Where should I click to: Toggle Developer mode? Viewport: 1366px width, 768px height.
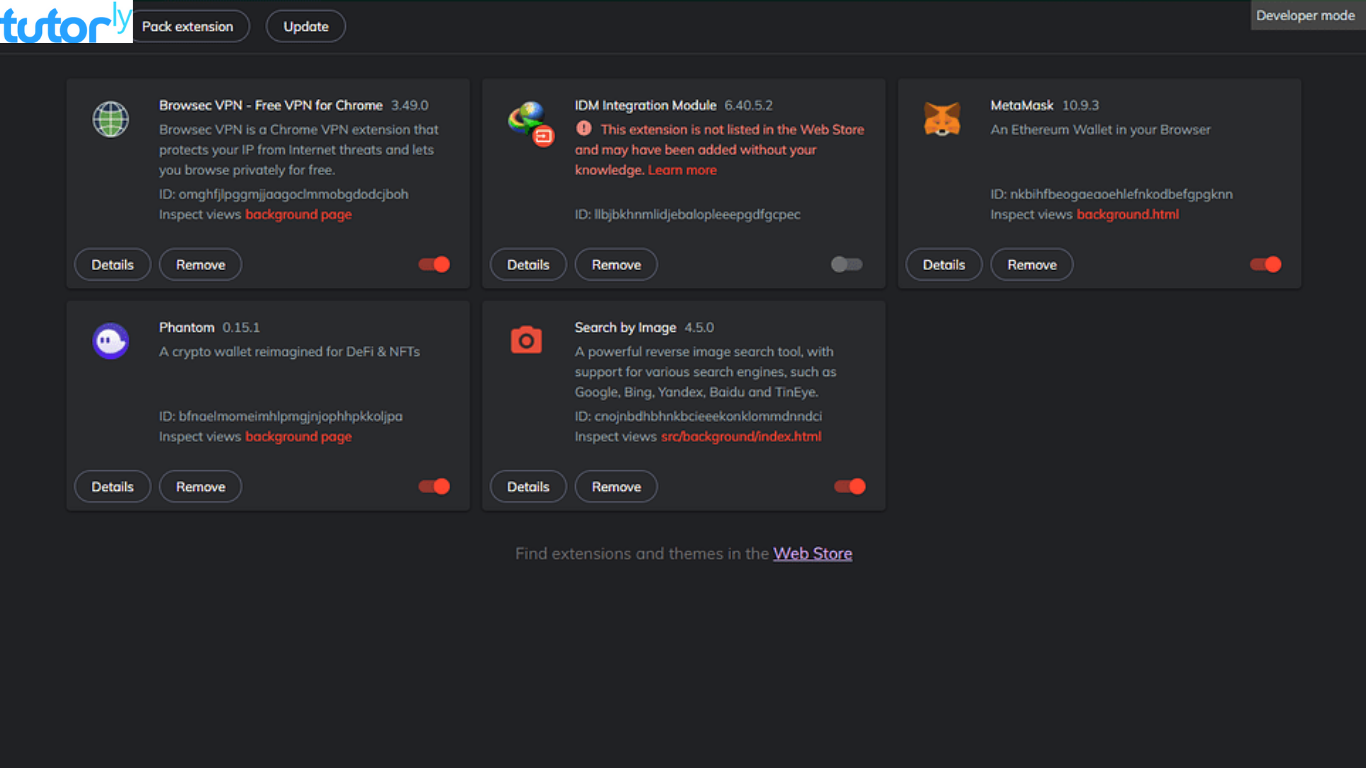1304,15
